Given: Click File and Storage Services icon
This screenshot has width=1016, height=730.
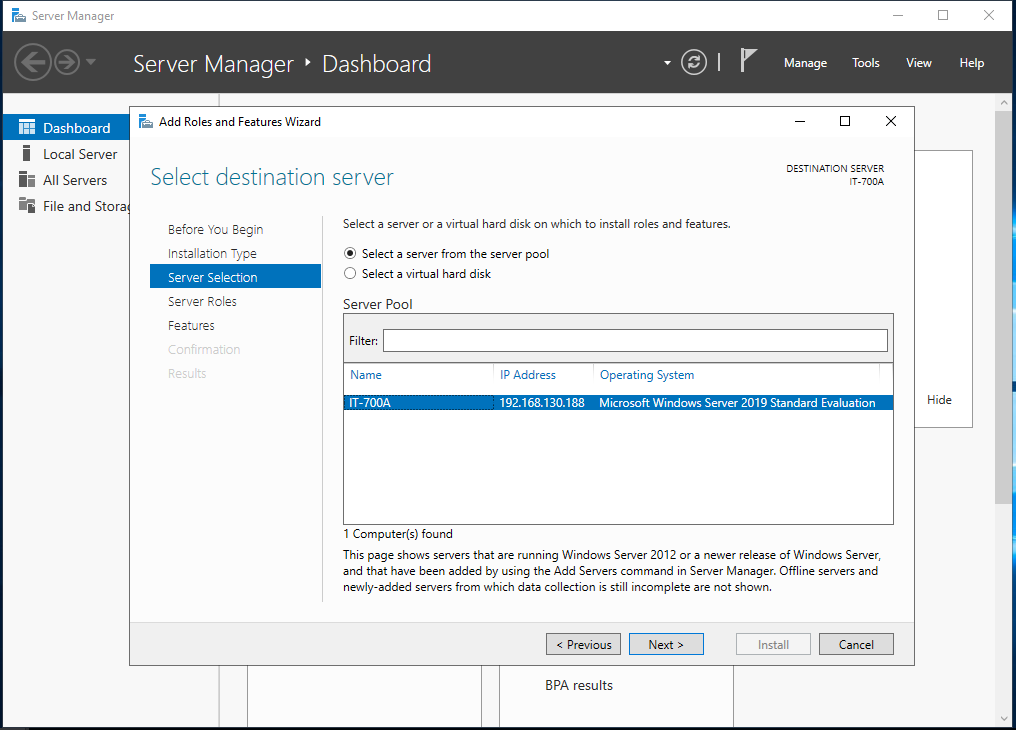Looking at the screenshot, I should click(27, 205).
